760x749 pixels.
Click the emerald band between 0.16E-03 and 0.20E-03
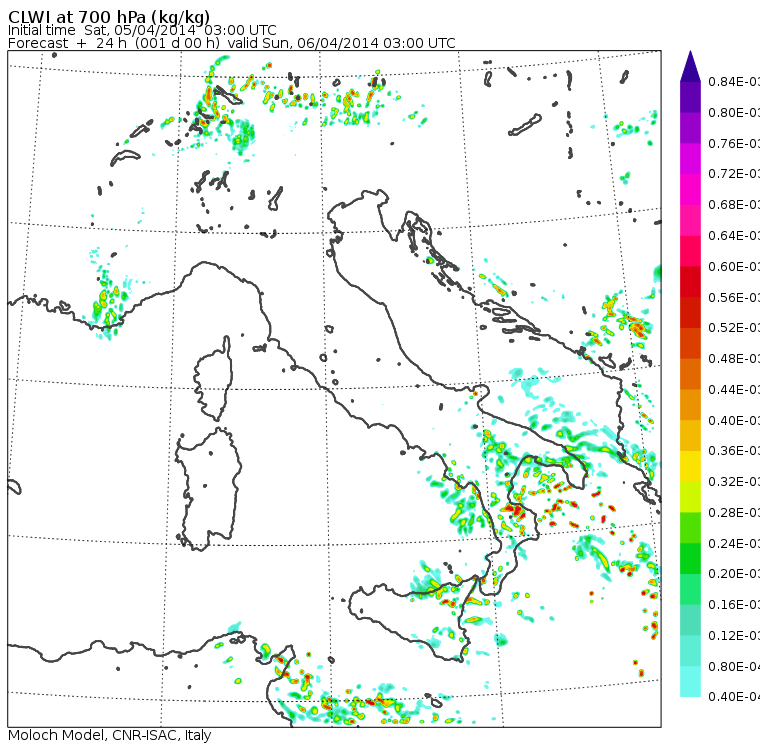coord(690,590)
